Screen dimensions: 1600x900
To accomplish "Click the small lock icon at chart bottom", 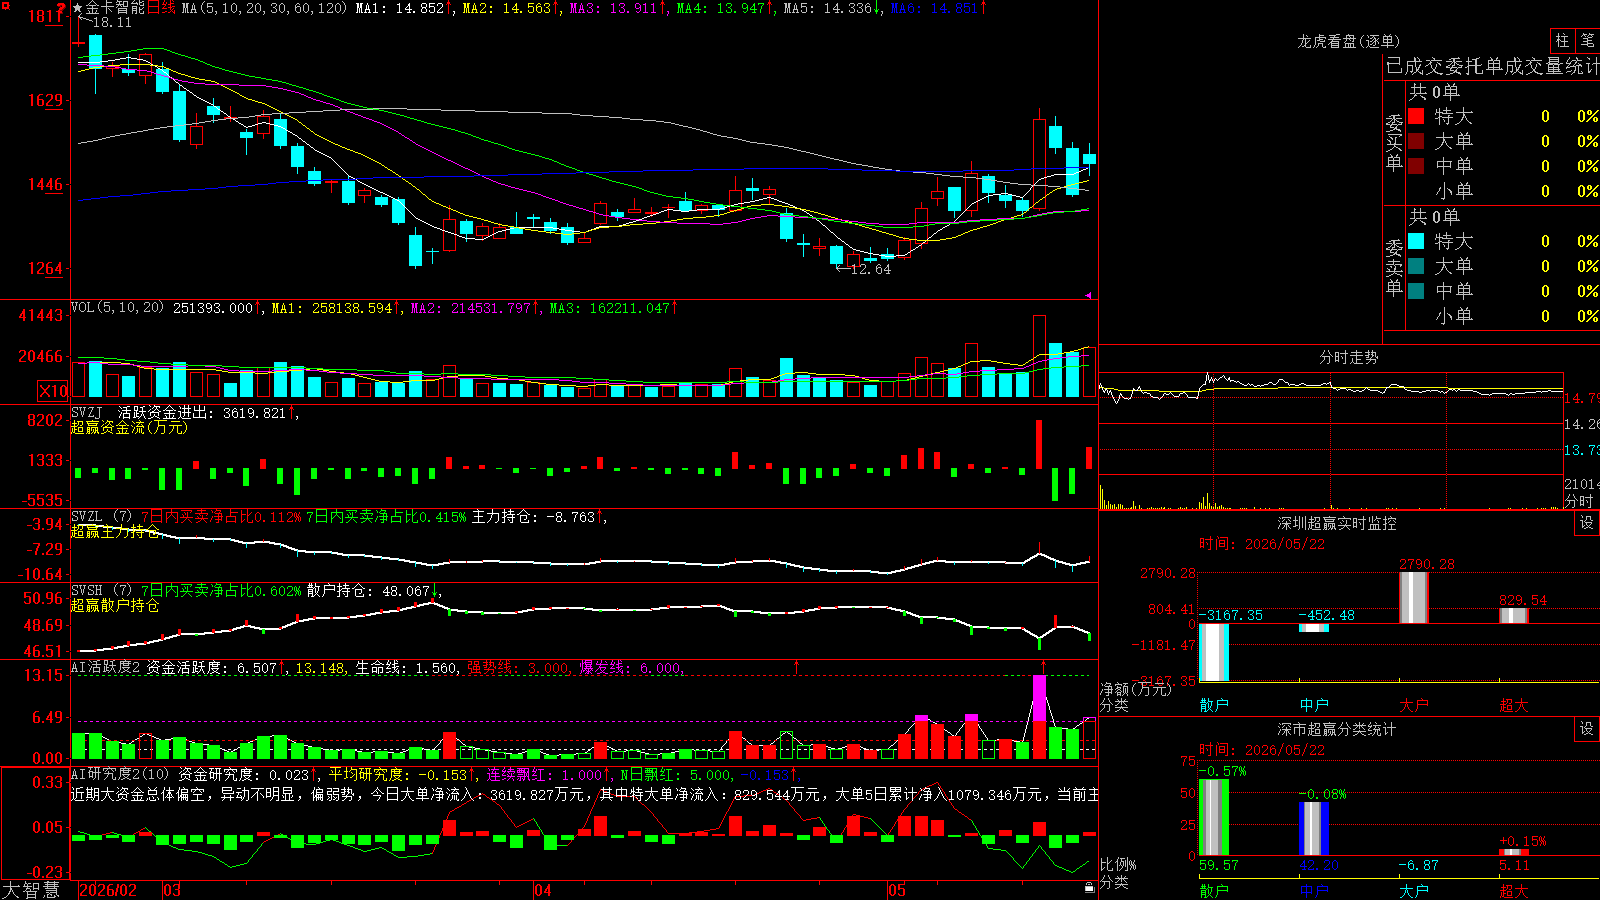I will 1089,887.
